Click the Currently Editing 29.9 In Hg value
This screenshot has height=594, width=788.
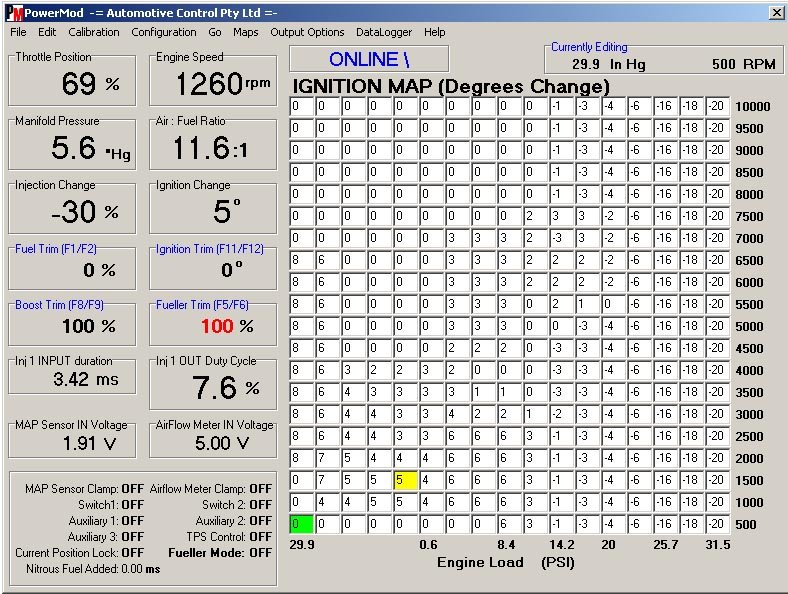[609, 64]
